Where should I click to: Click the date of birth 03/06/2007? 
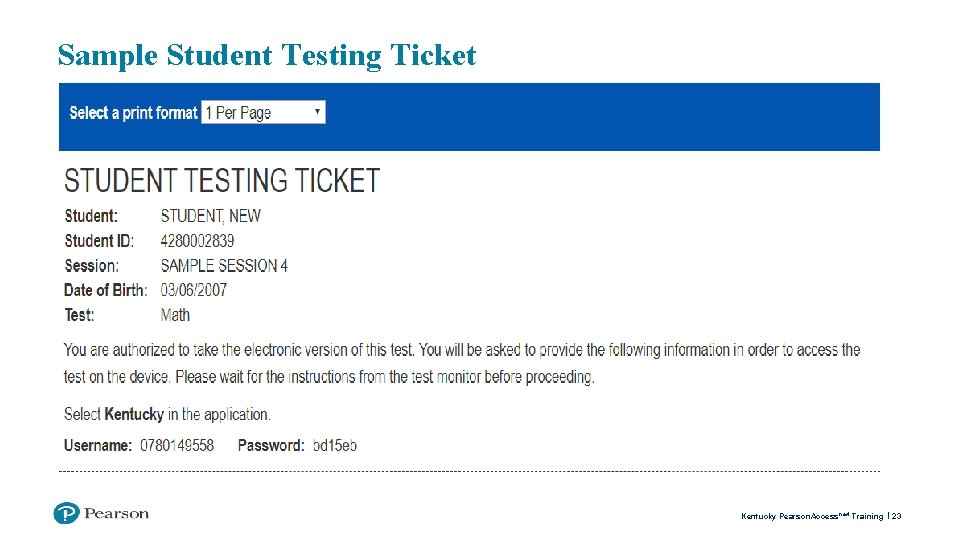194,290
